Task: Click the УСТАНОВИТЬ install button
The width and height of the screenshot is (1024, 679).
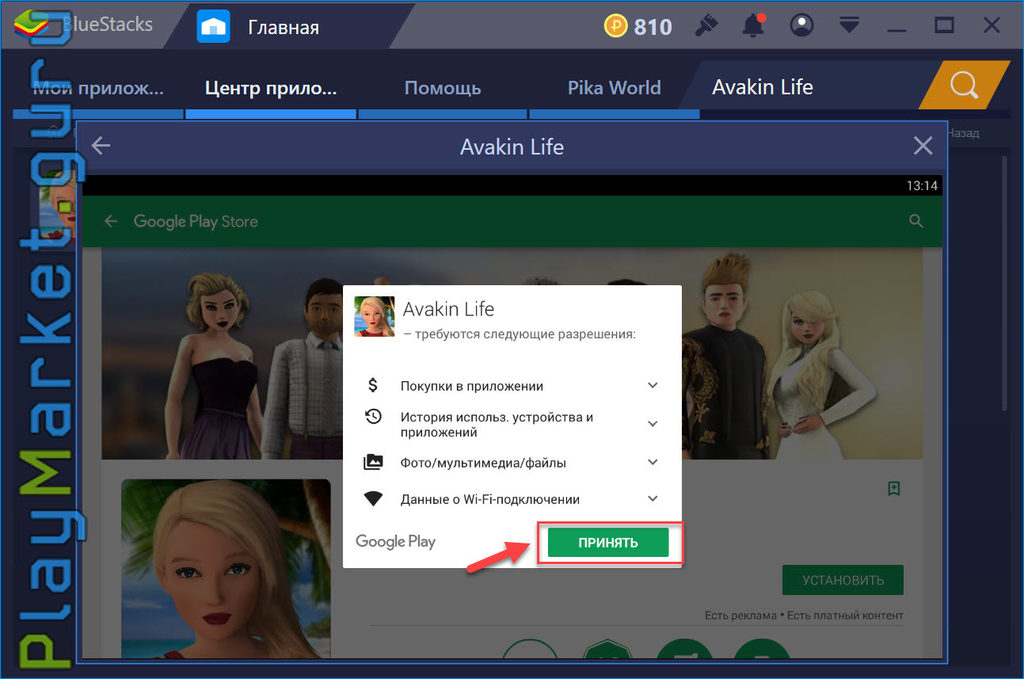Action: [x=842, y=580]
